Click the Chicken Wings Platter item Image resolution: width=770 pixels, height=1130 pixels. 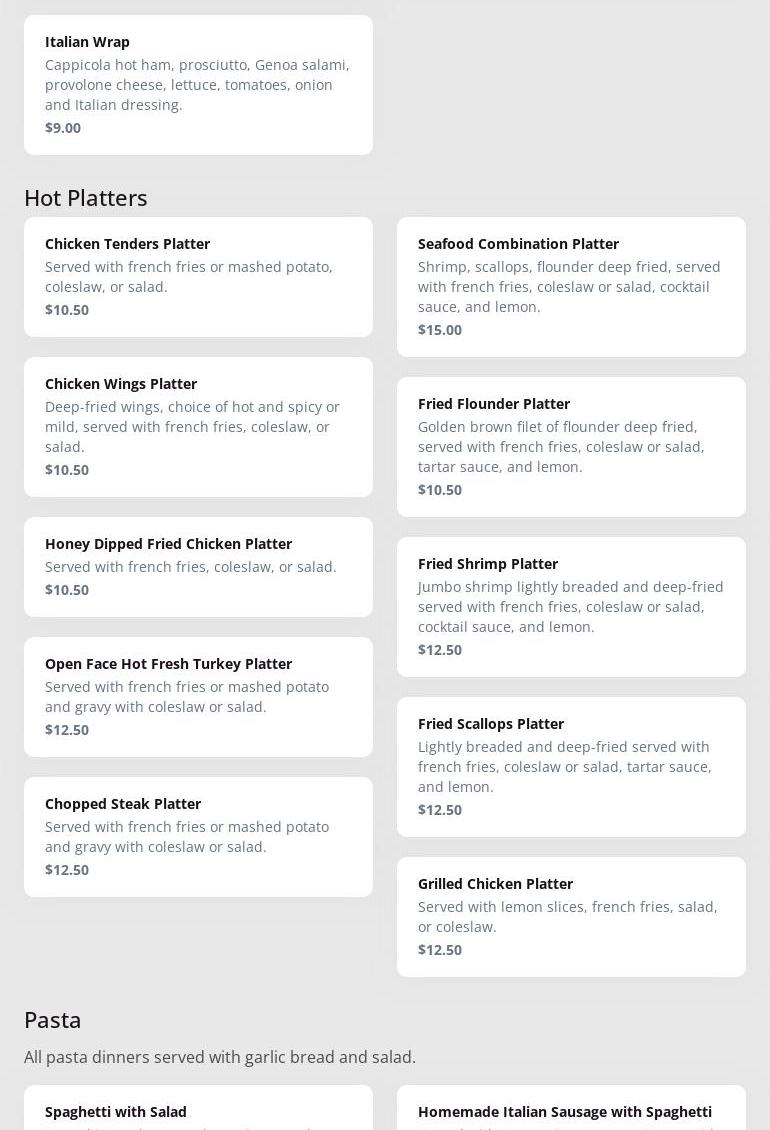[198, 426]
